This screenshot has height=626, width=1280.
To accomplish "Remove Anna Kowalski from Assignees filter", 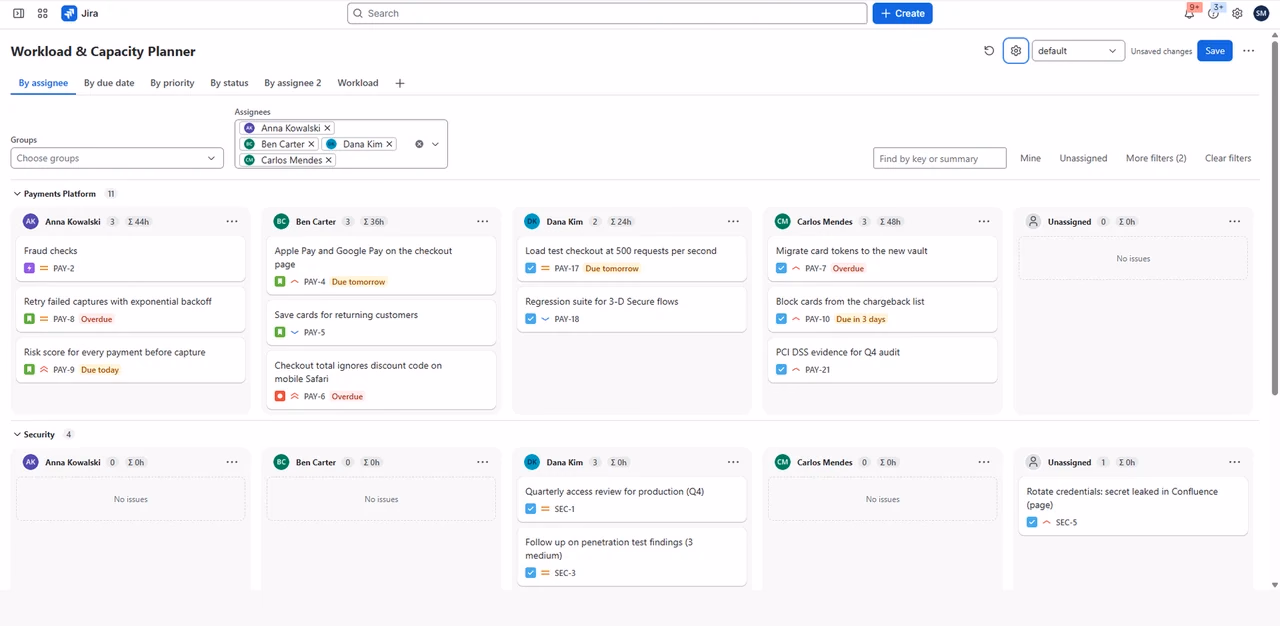I will [327, 128].
